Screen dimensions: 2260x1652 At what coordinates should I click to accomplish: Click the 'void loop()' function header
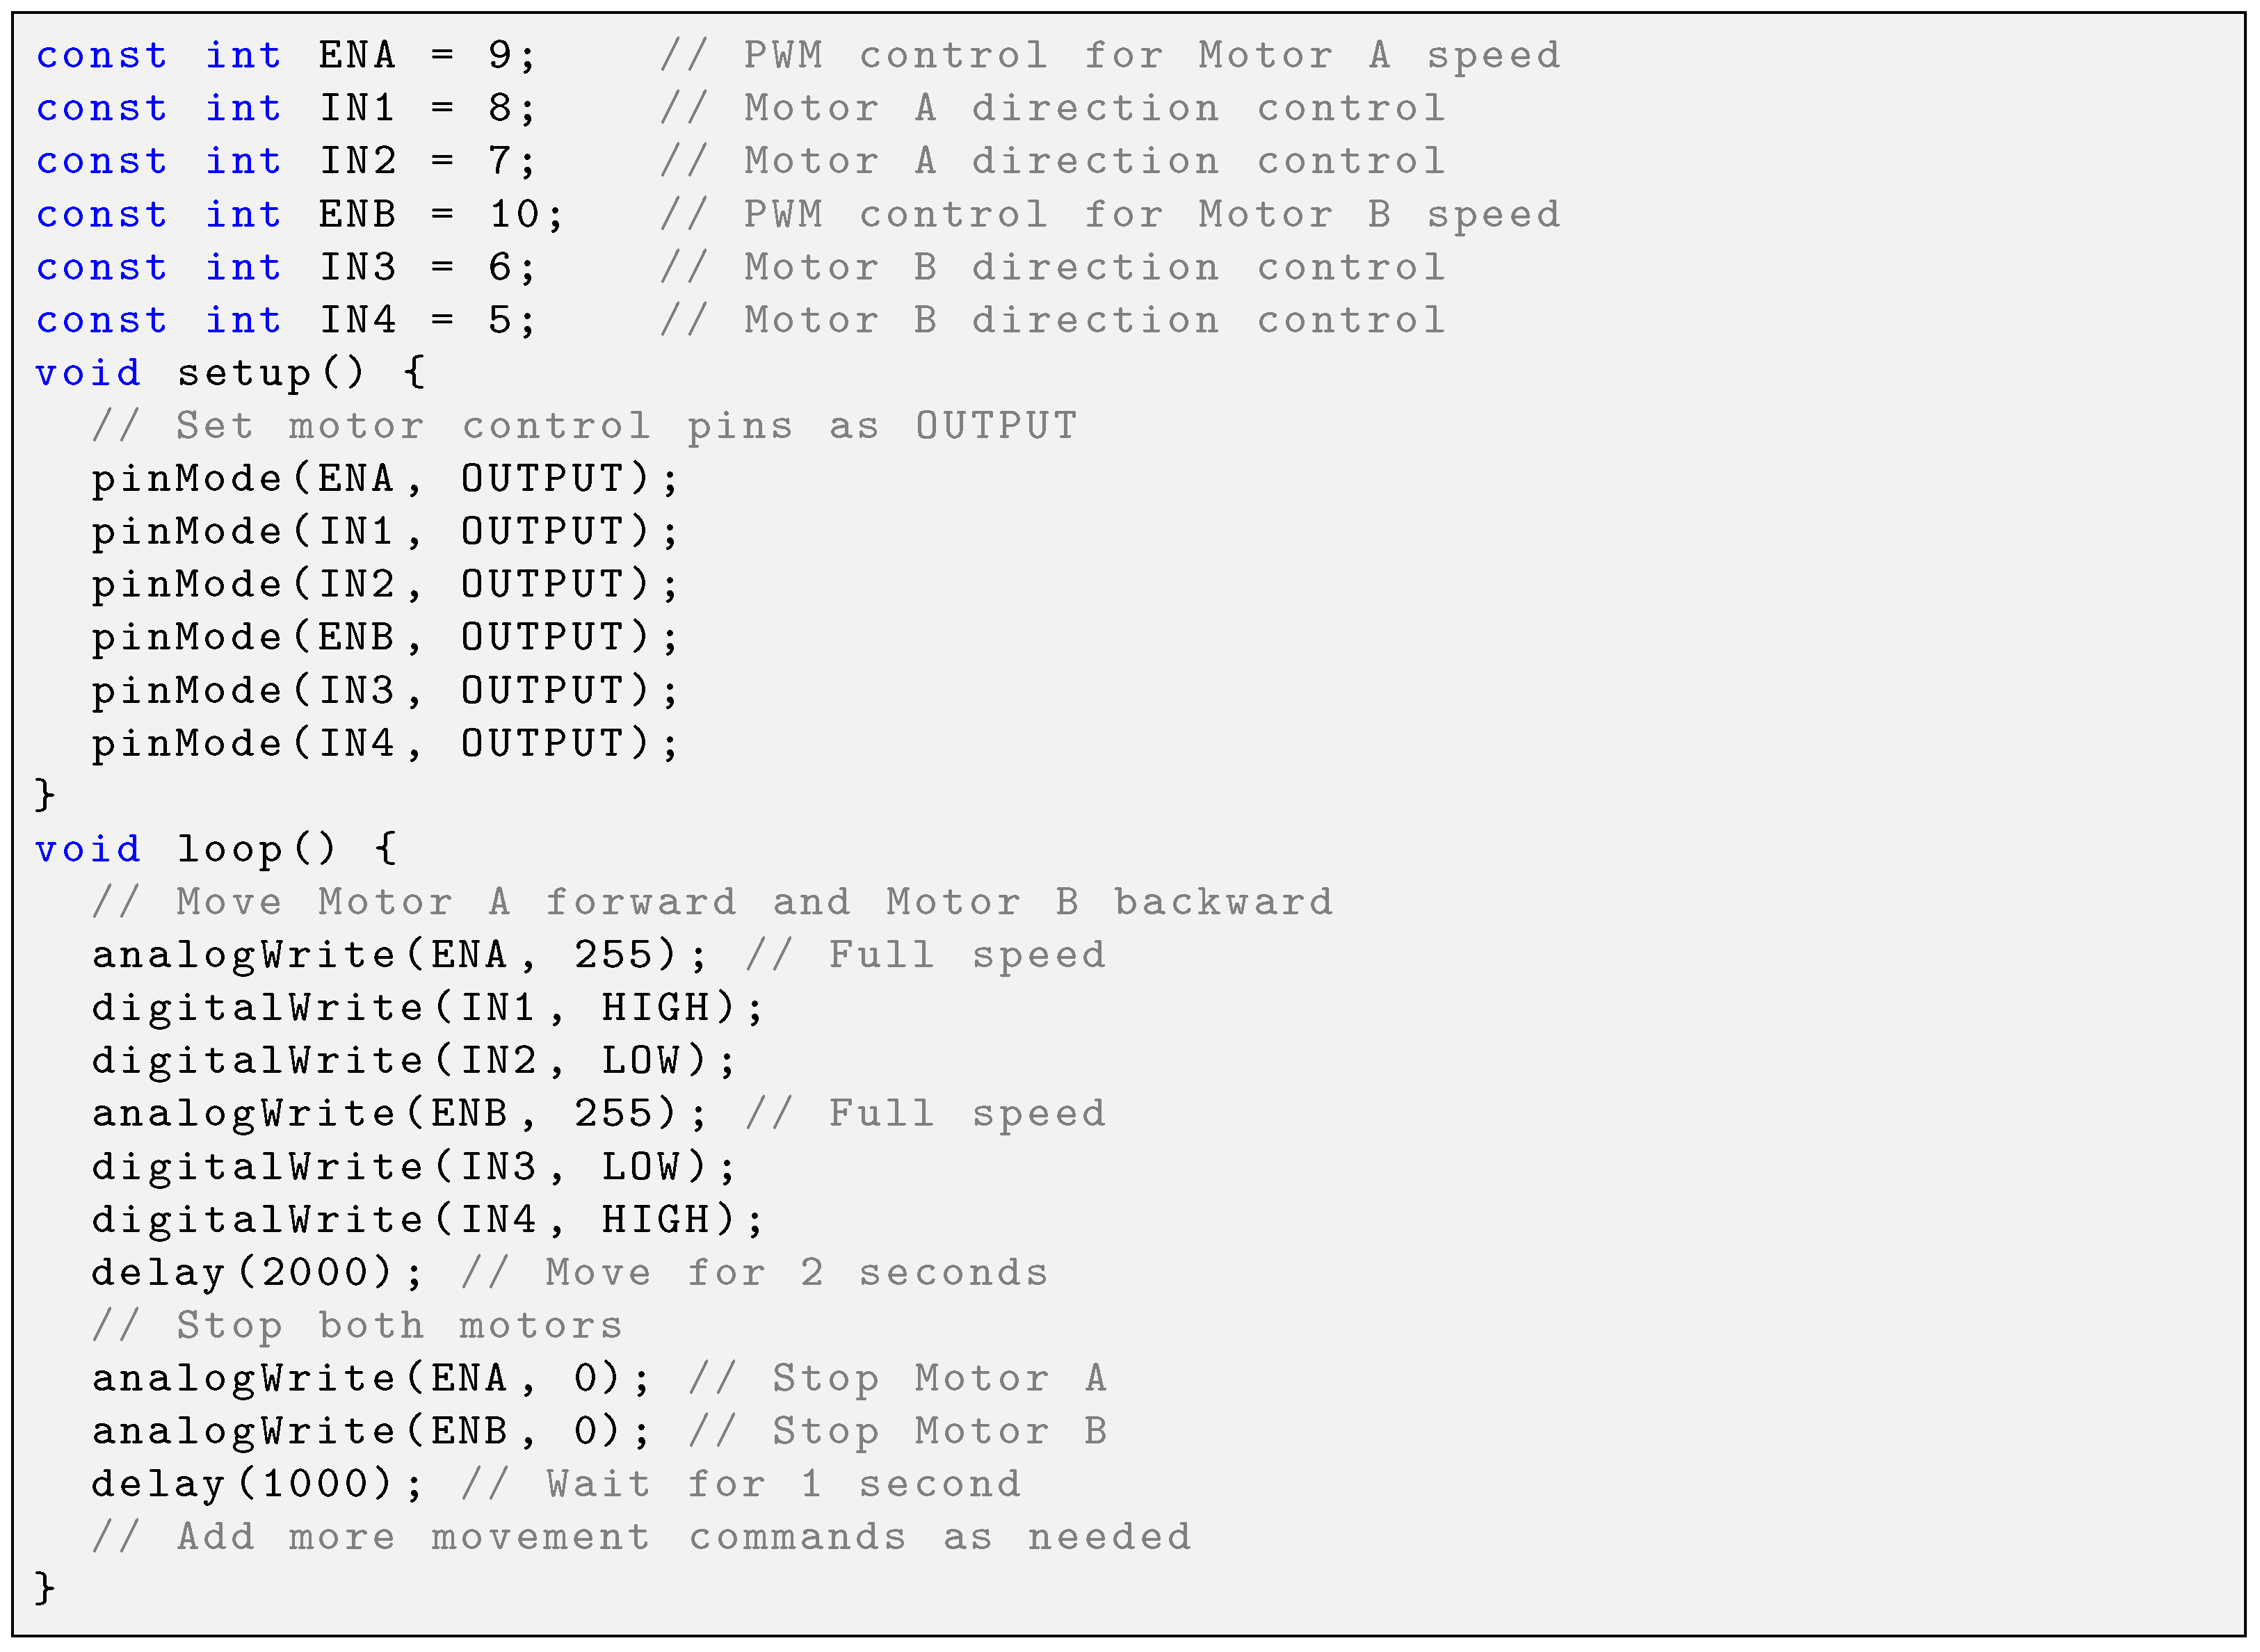pos(216,850)
